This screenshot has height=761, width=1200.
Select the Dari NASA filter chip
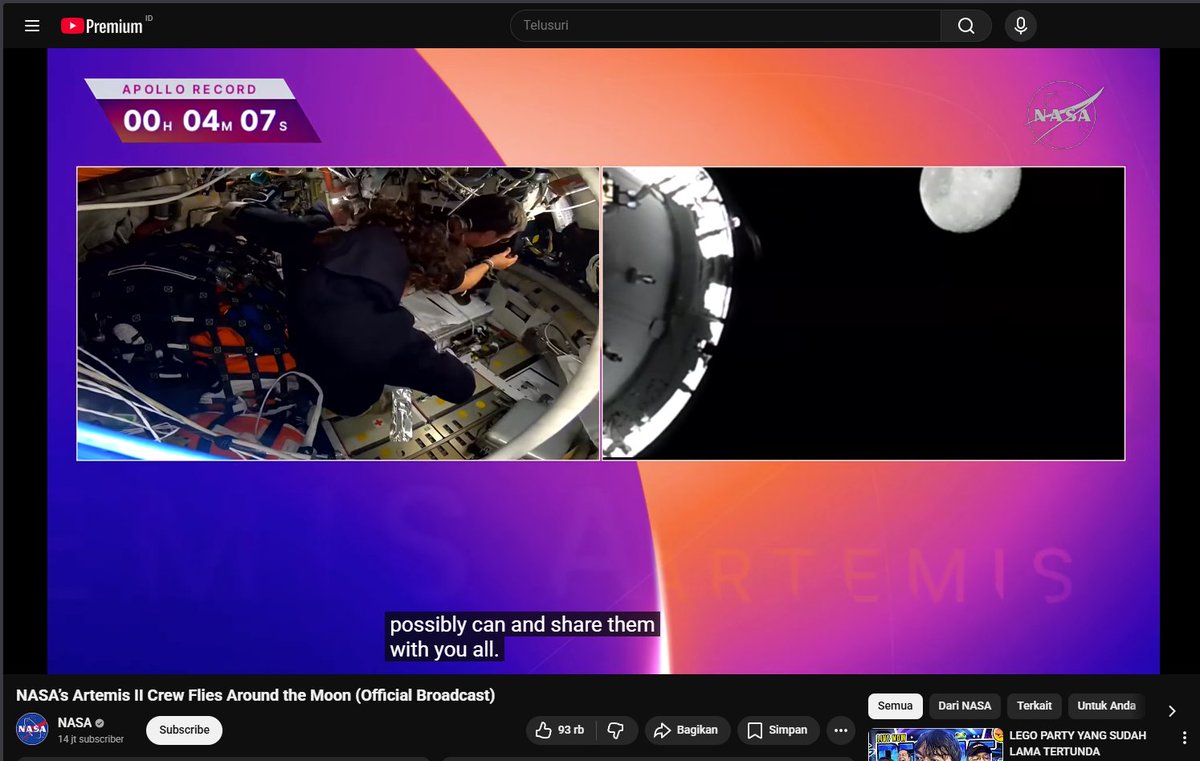[x=965, y=706]
